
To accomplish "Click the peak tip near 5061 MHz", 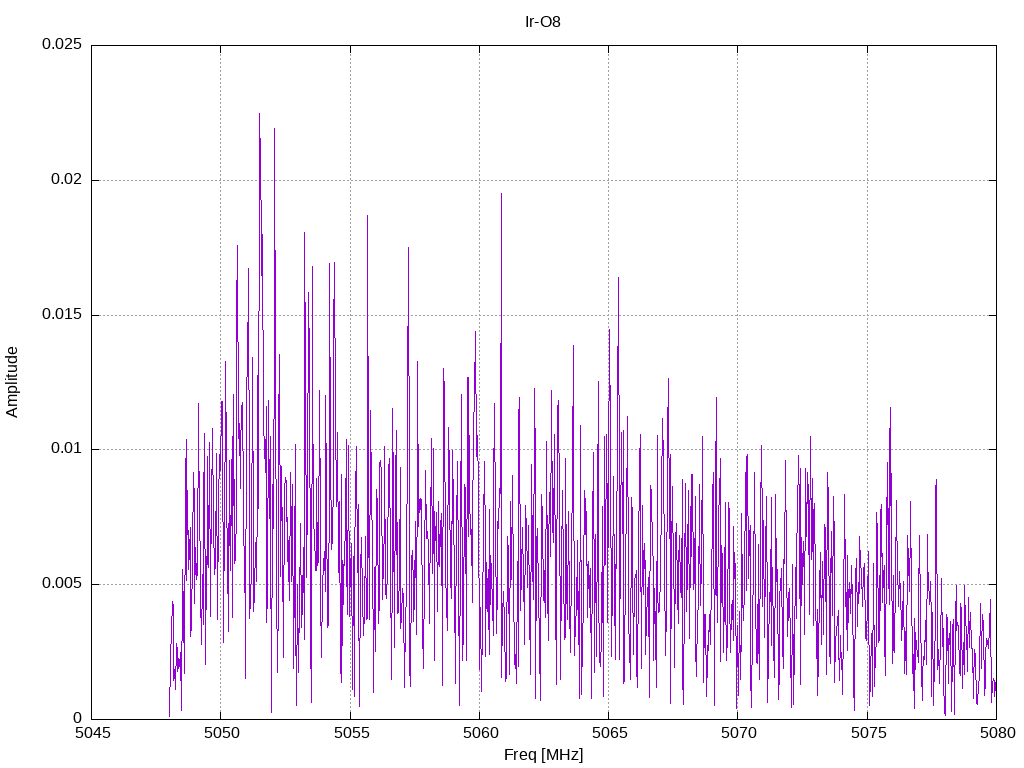I will (x=502, y=194).
